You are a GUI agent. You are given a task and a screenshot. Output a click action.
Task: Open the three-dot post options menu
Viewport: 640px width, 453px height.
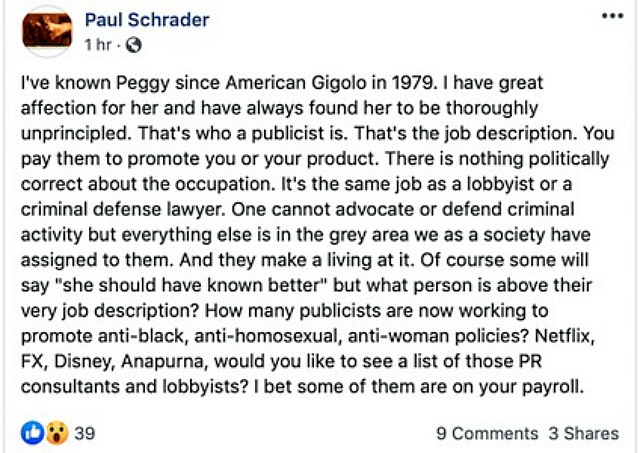click(x=612, y=16)
